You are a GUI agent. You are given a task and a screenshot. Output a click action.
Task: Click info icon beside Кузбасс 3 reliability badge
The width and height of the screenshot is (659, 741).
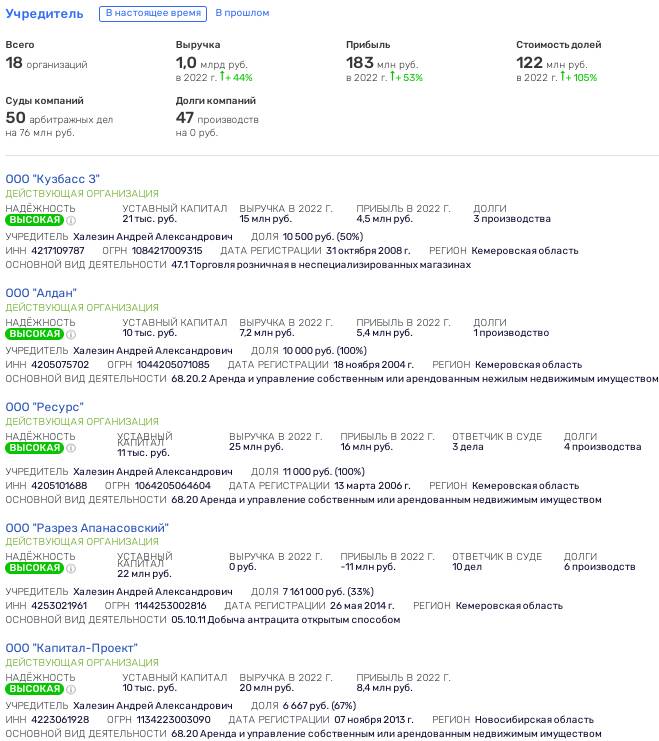pos(71,220)
